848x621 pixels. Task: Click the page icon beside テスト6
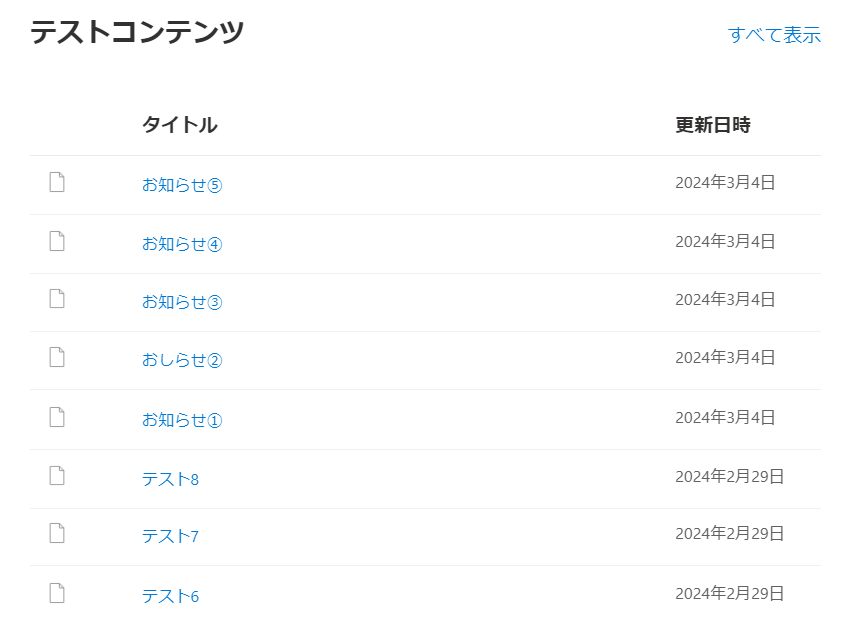pyautogui.click(x=57, y=593)
